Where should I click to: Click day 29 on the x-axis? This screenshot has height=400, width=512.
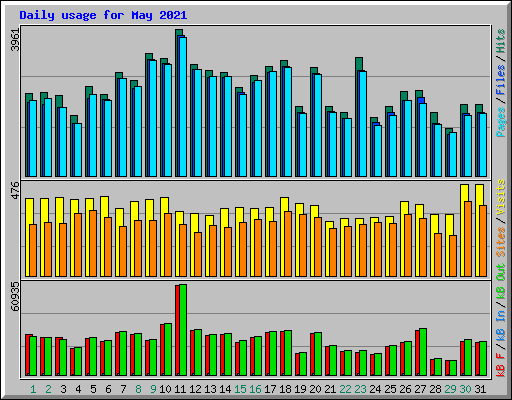tap(450, 389)
